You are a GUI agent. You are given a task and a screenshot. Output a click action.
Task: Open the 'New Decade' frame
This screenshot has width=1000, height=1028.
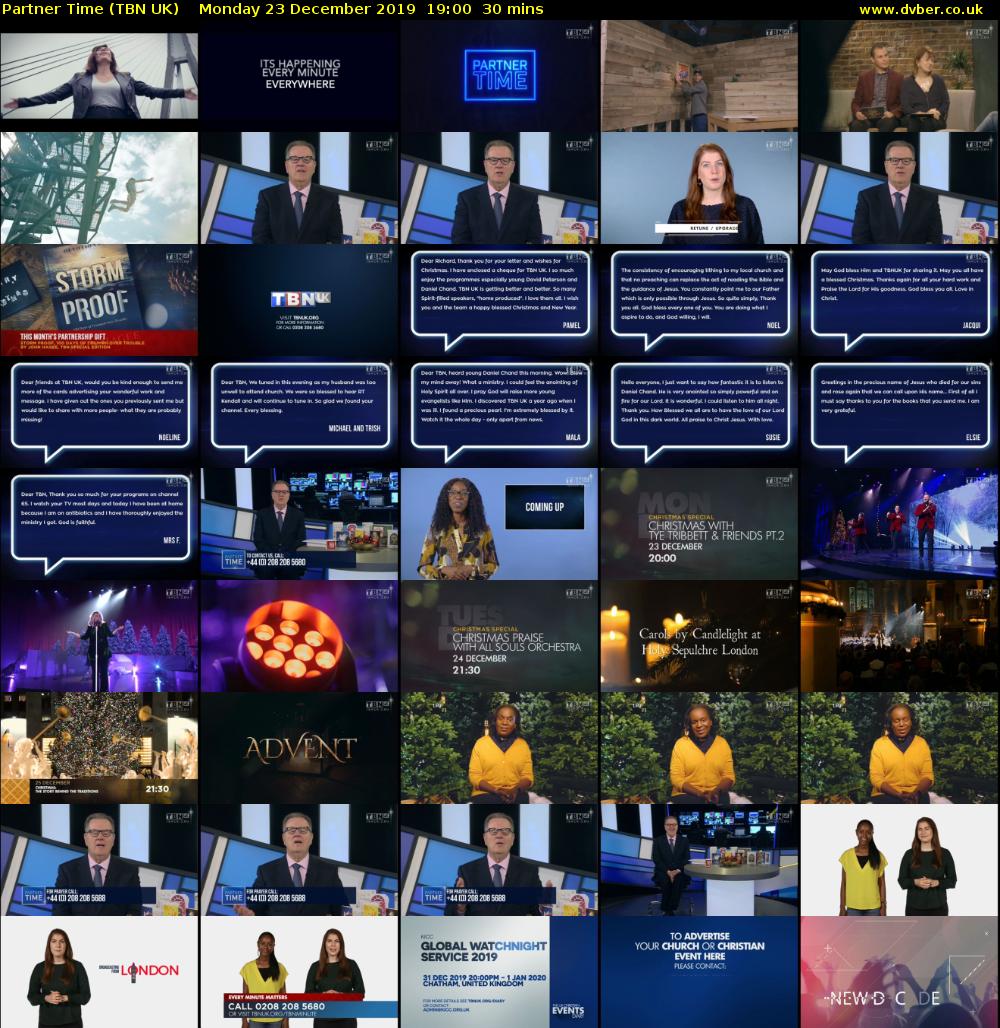[x=900, y=972]
